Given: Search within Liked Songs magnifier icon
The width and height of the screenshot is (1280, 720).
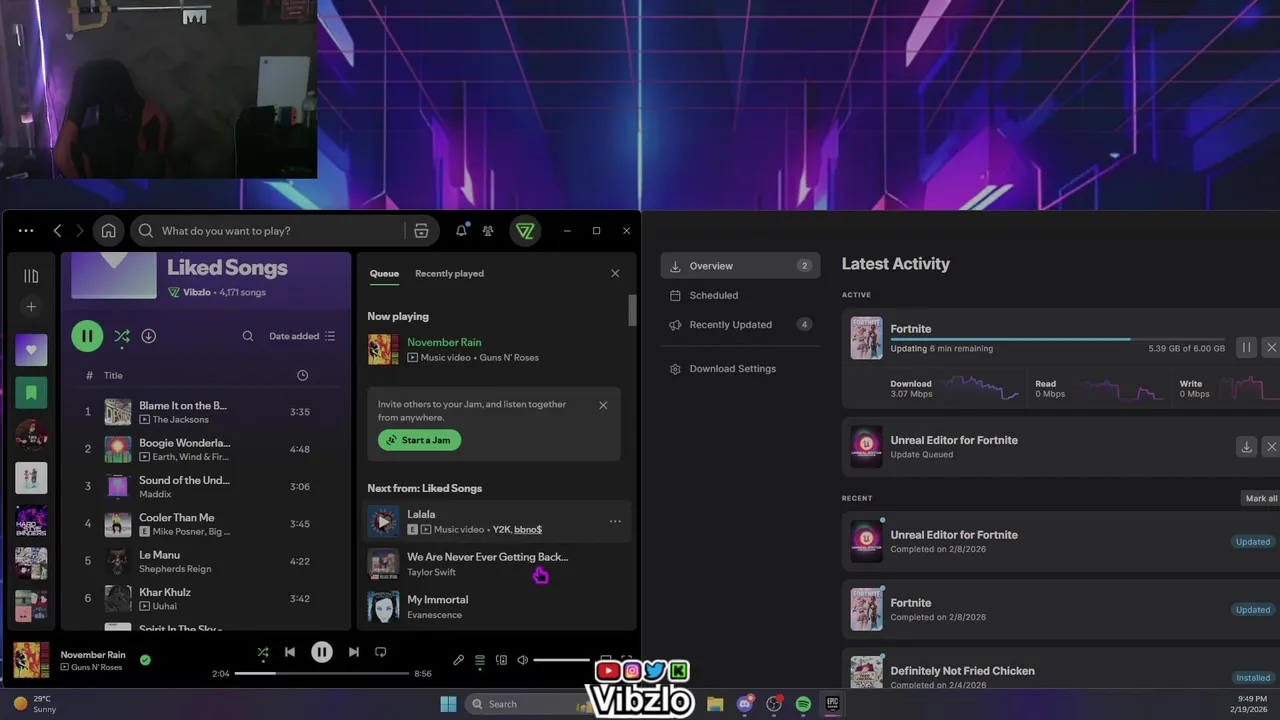Looking at the screenshot, I should [x=248, y=336].
